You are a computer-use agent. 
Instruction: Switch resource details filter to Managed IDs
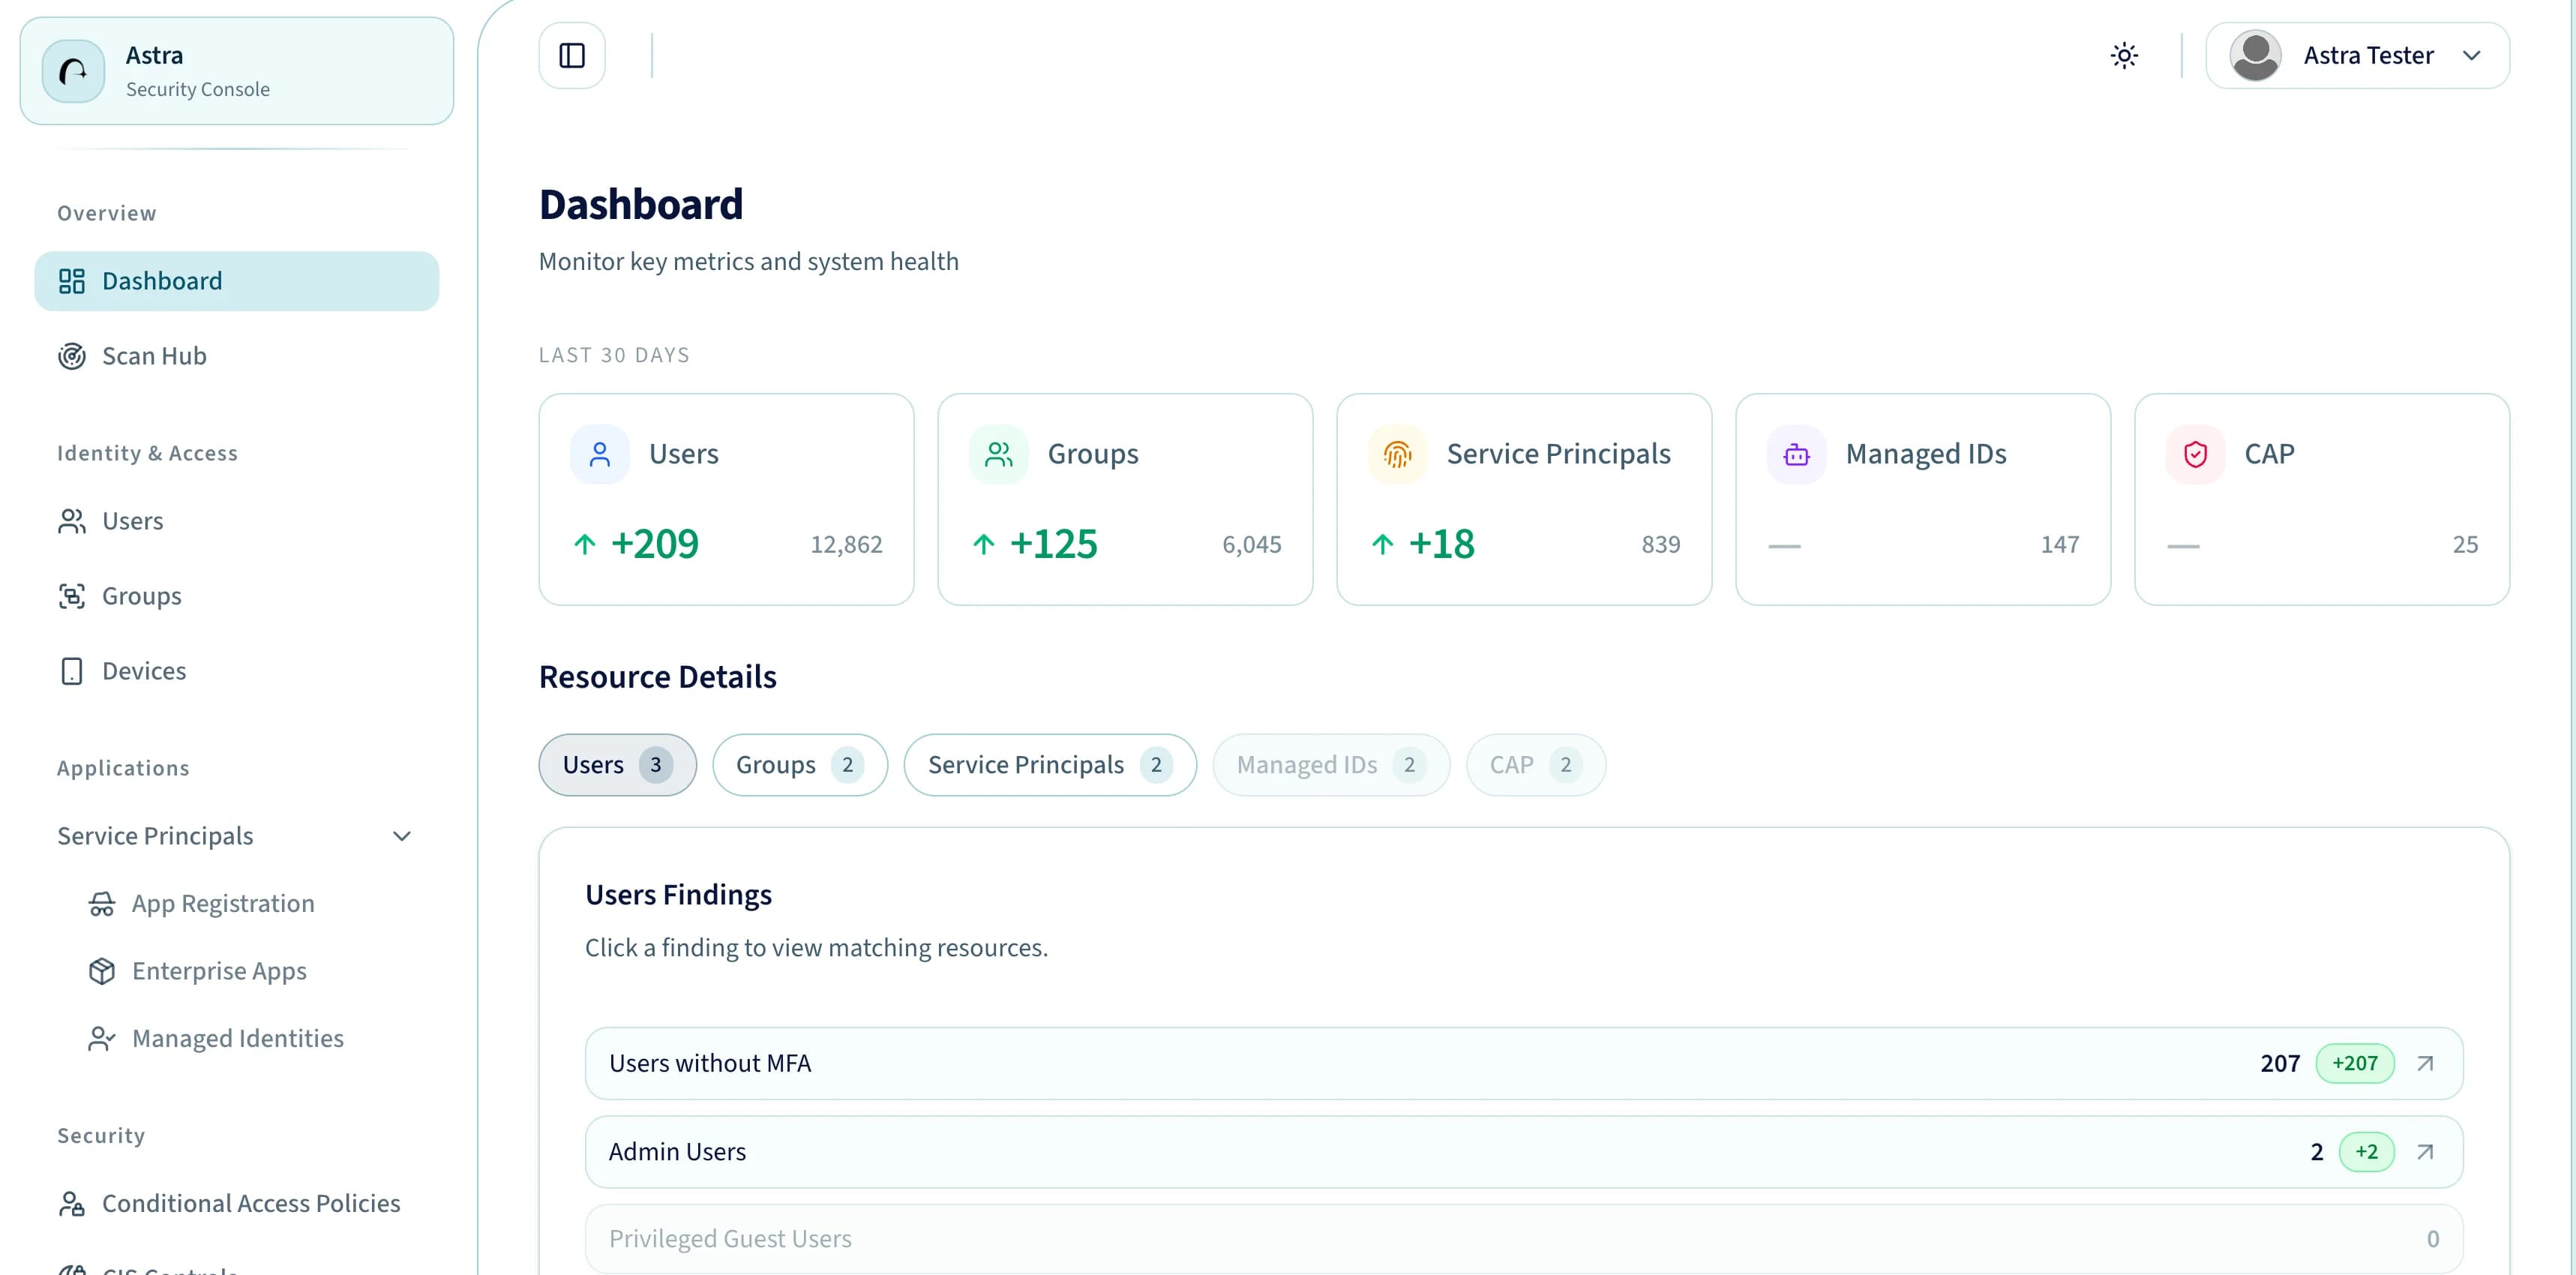(x=1330, y=764)
